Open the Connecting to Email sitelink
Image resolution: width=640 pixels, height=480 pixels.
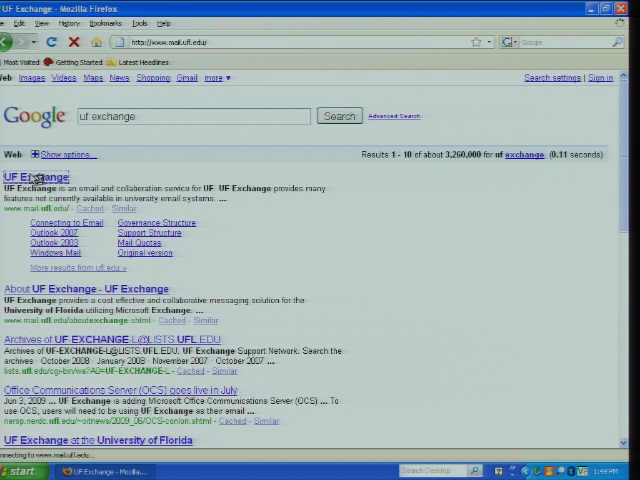pos(67,222)
